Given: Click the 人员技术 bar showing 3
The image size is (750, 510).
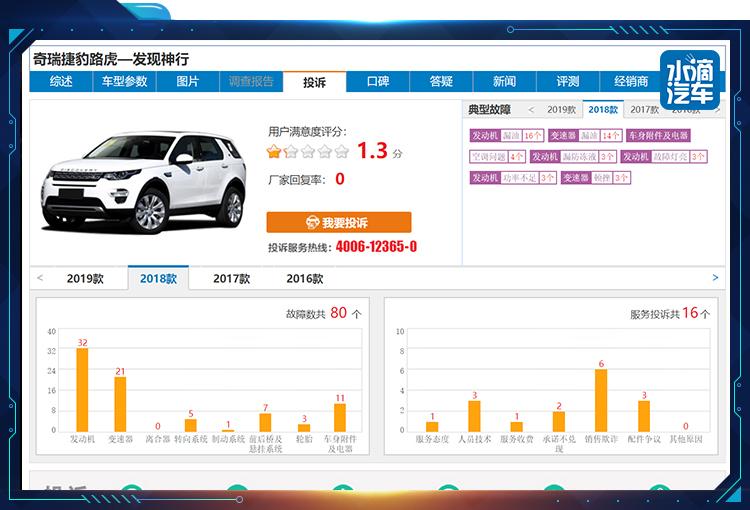Looking at the screenshot, I should [x=474, y=416].
